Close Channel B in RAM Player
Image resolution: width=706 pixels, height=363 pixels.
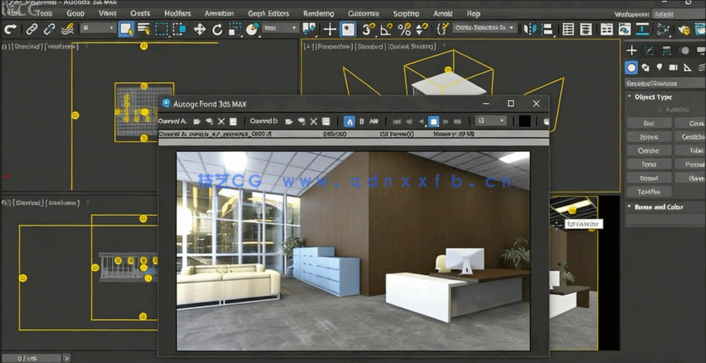(x=314, y=121)
